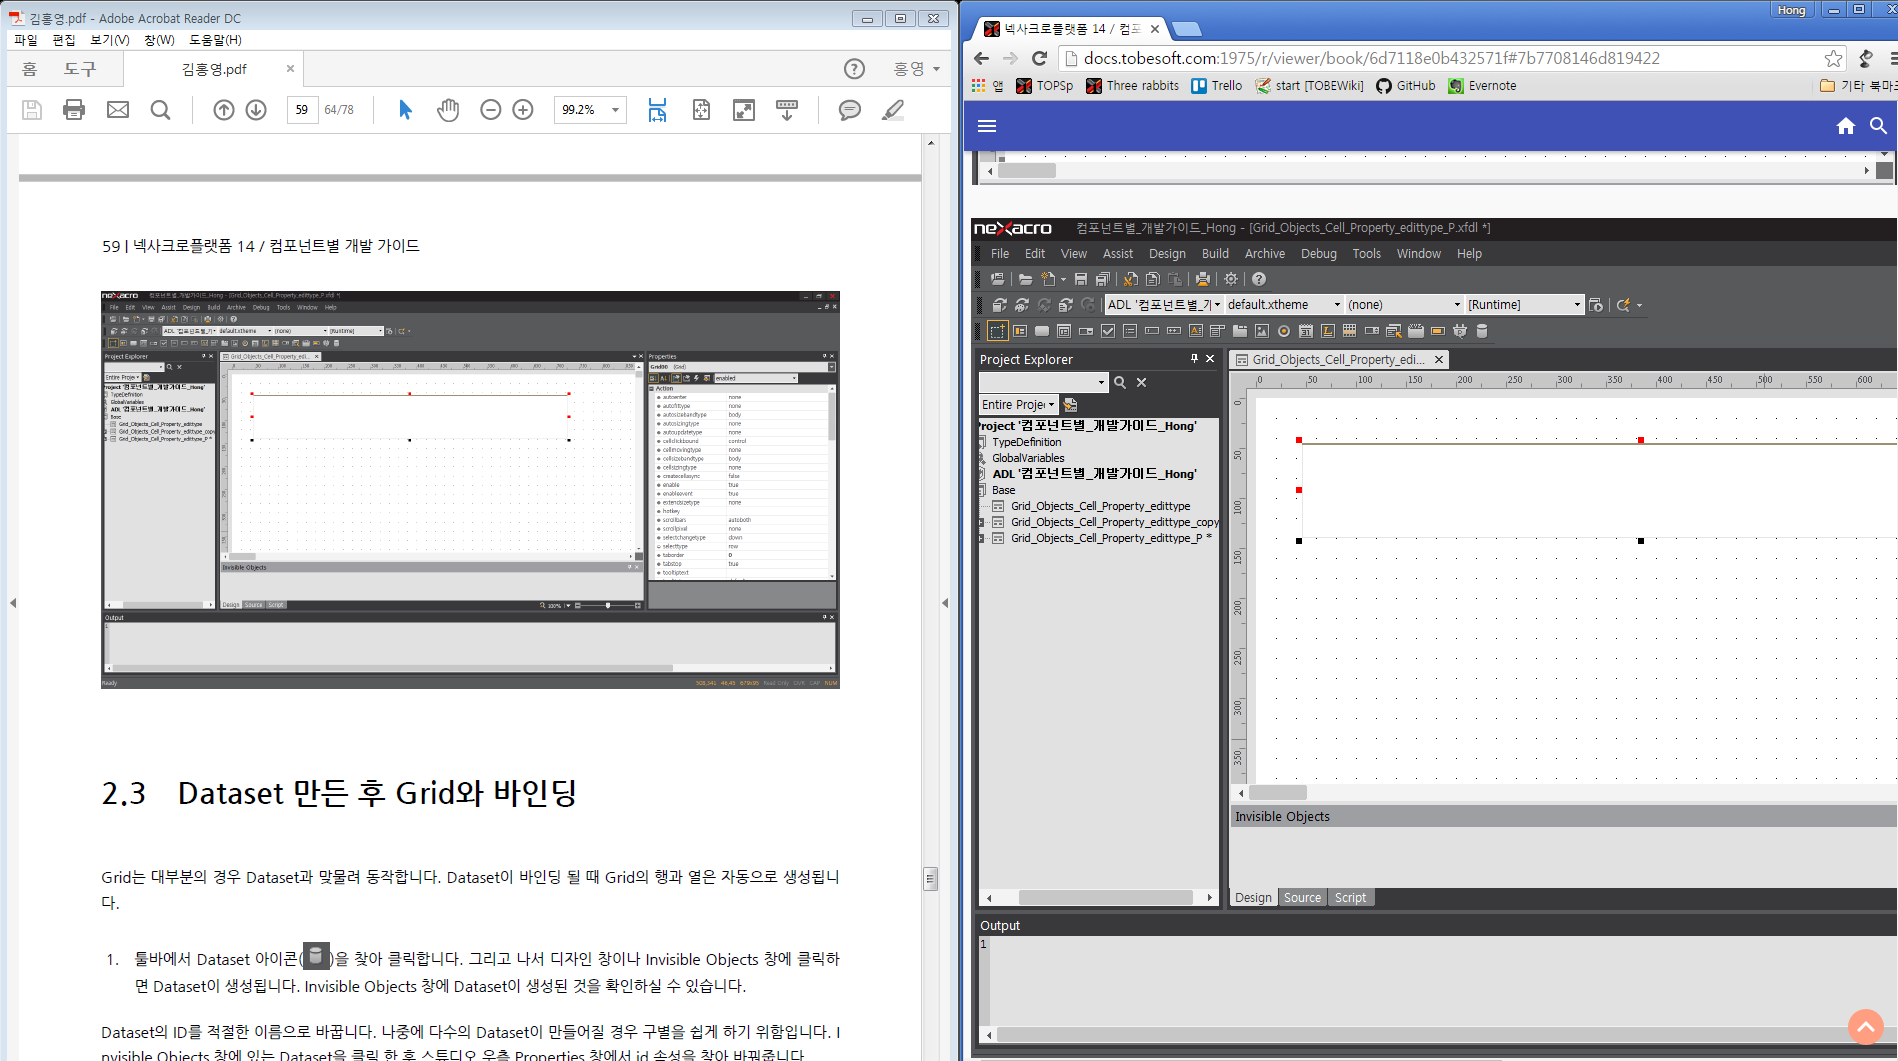Close the 김홍영.pdf document tab
This screenshot has width=1898, height=1061.
pos(290,69)
